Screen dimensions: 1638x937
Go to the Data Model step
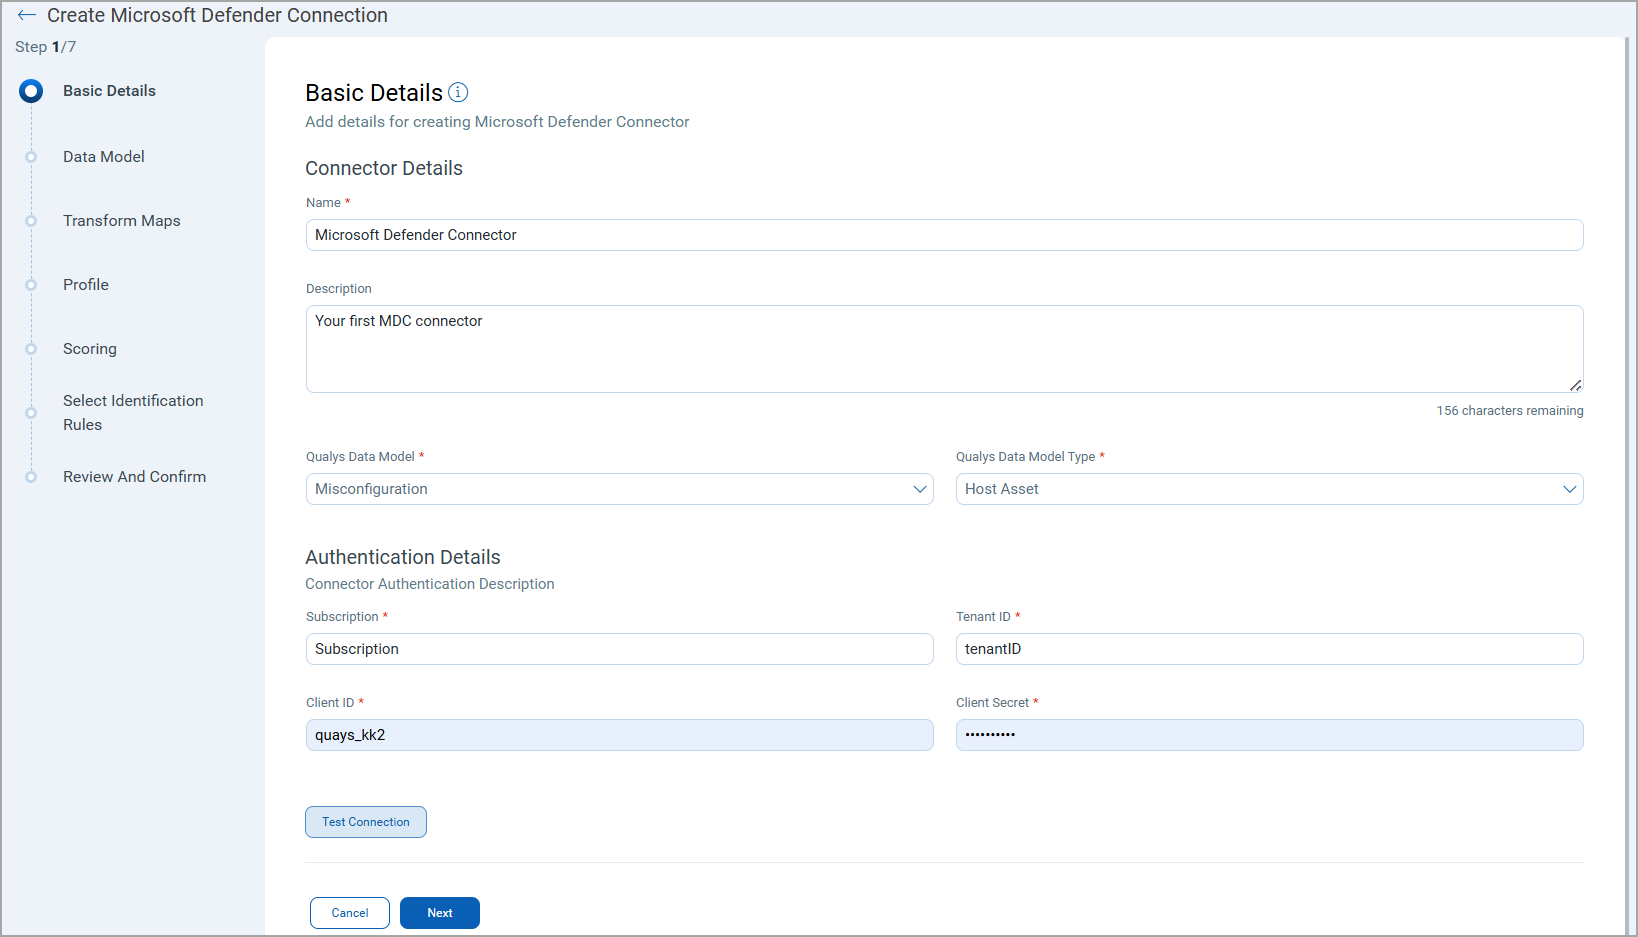pyautogui.click(x=103, y=157)
